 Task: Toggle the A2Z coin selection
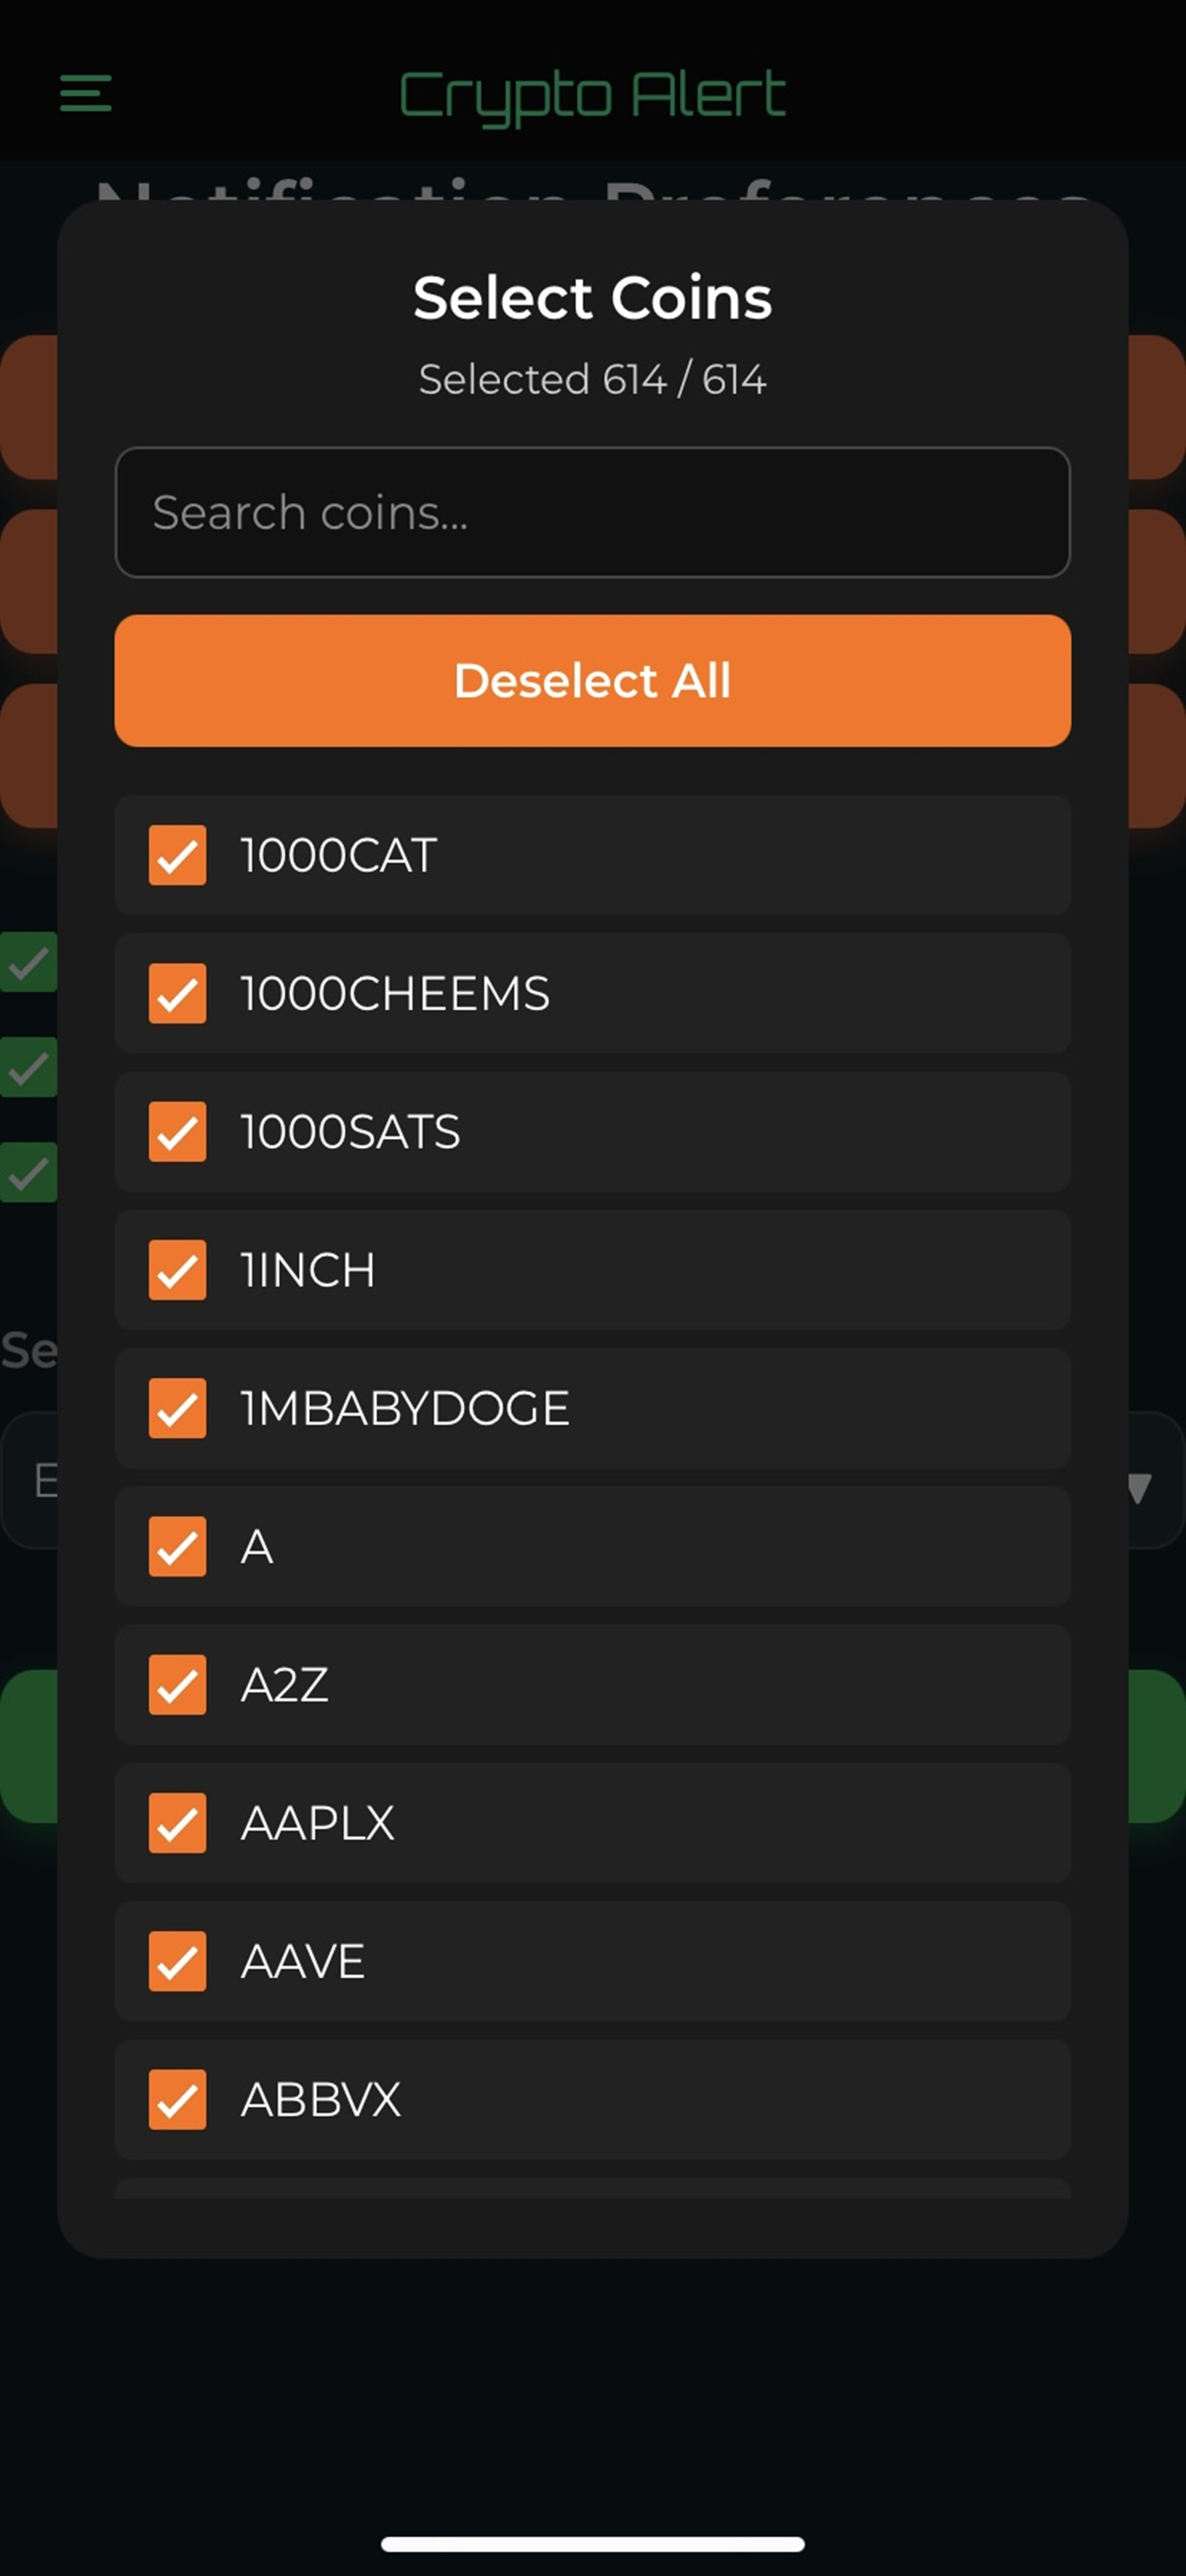pos(177,1685)
